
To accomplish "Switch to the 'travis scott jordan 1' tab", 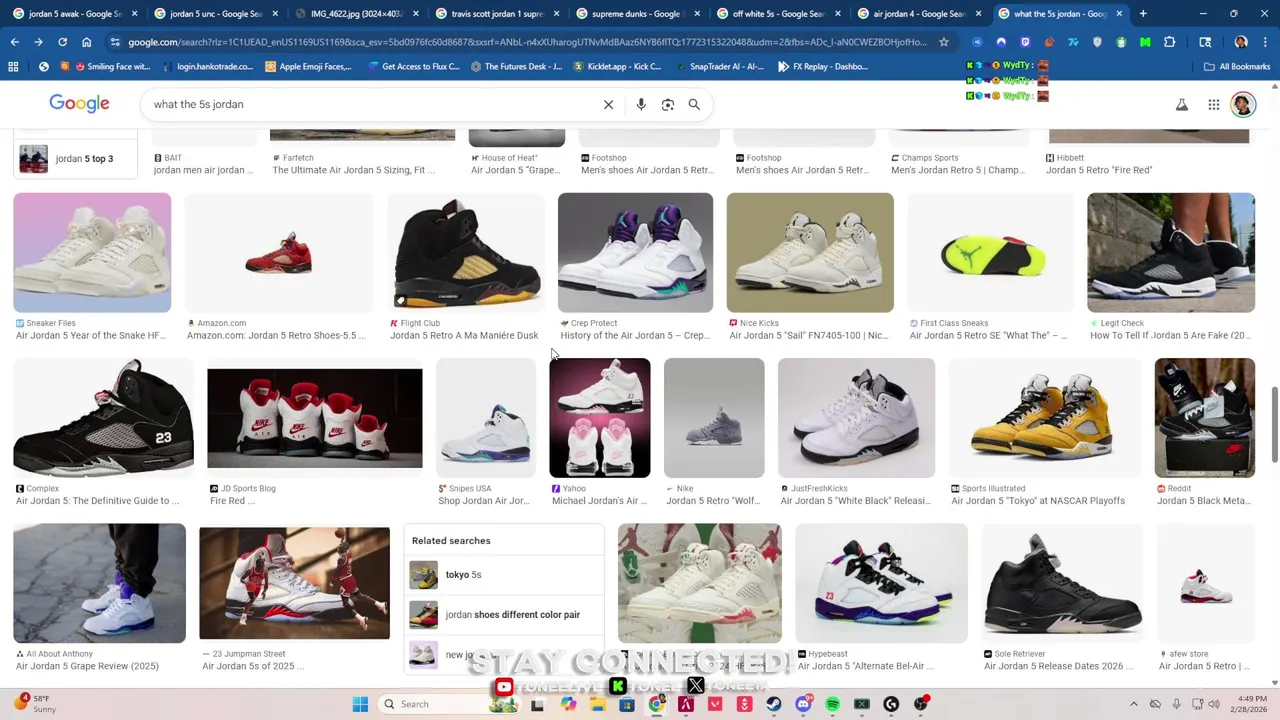I will (496, 14).
